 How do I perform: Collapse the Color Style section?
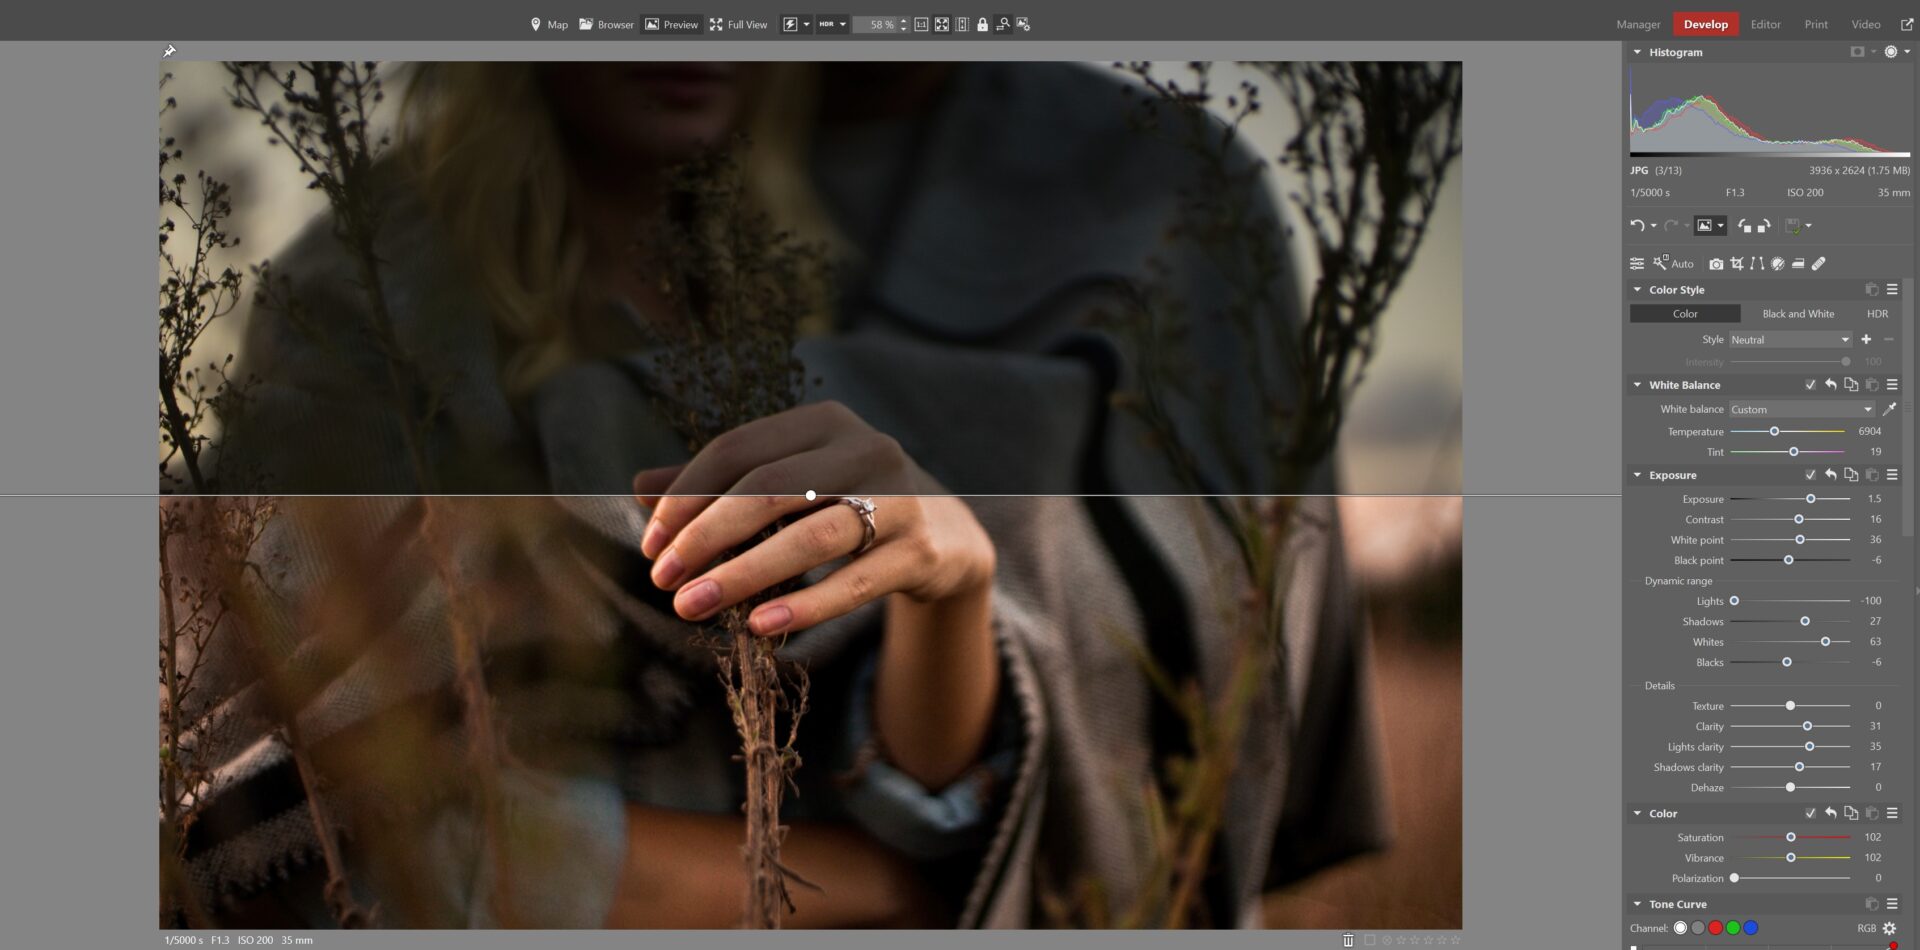pyautogui.click(x=1637, y=290)
